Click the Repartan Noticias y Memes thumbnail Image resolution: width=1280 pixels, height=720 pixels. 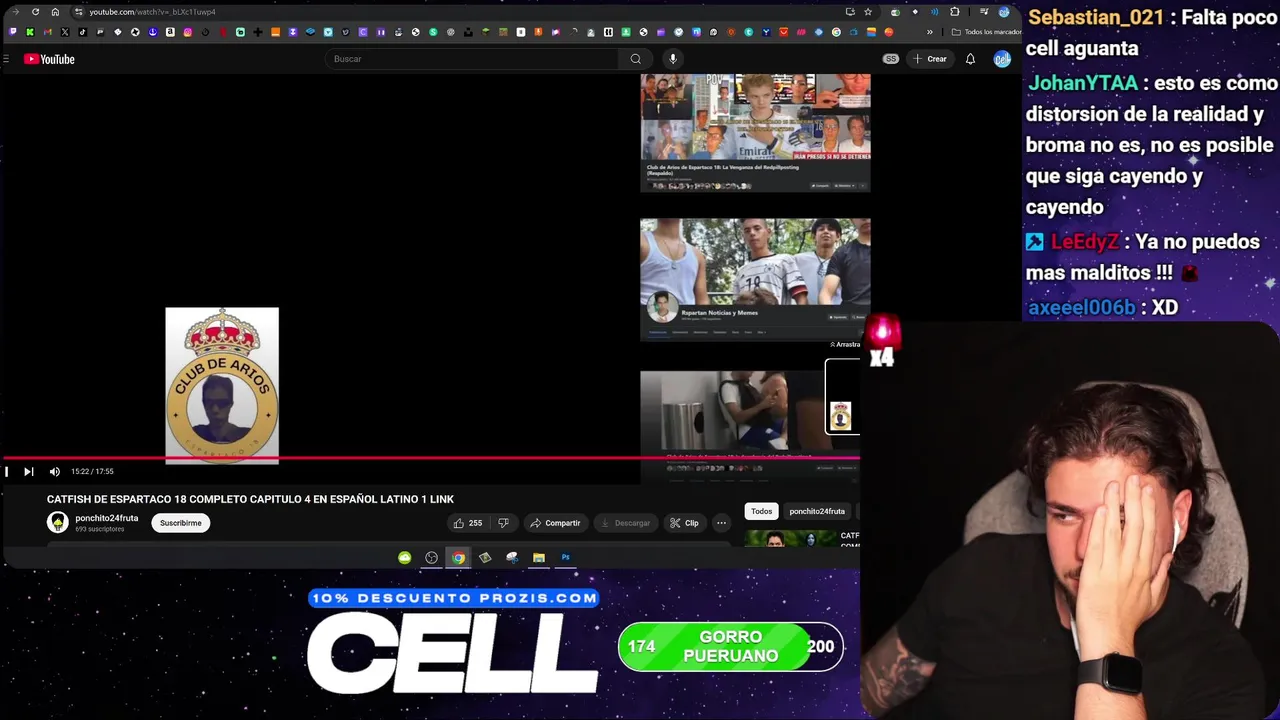(755, 279)
